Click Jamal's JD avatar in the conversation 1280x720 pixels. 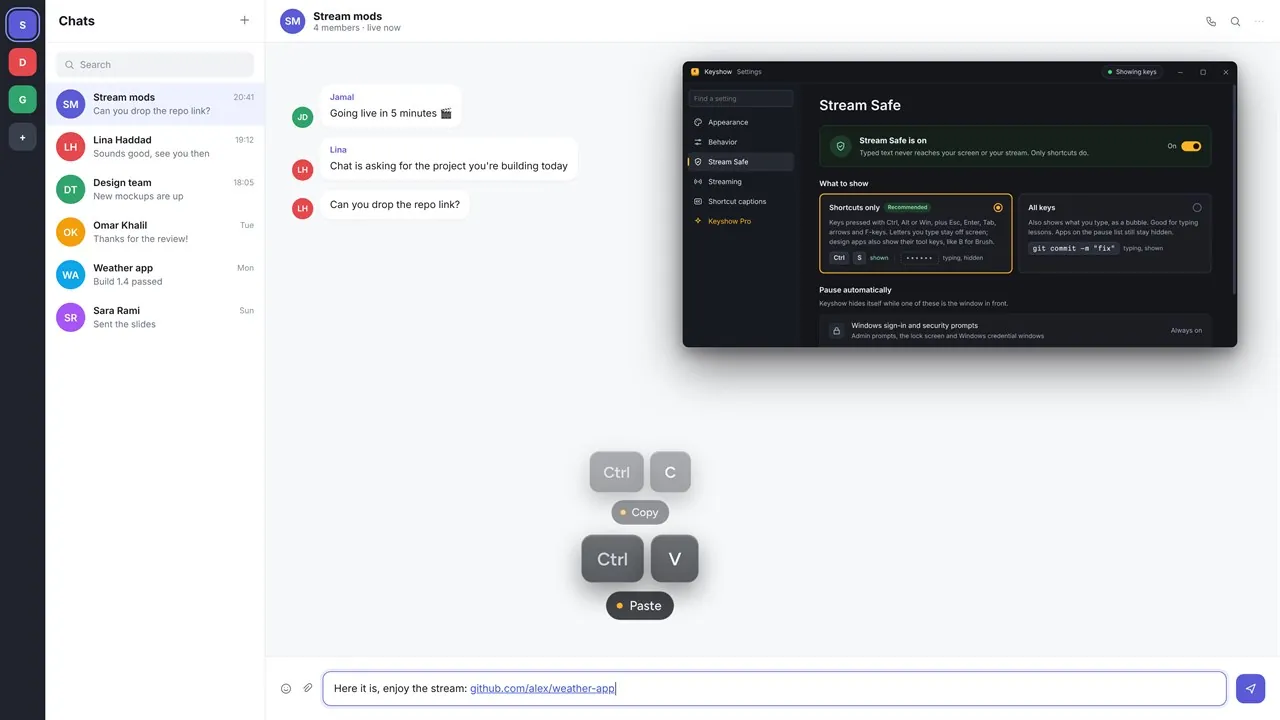[x=302, y=117]
